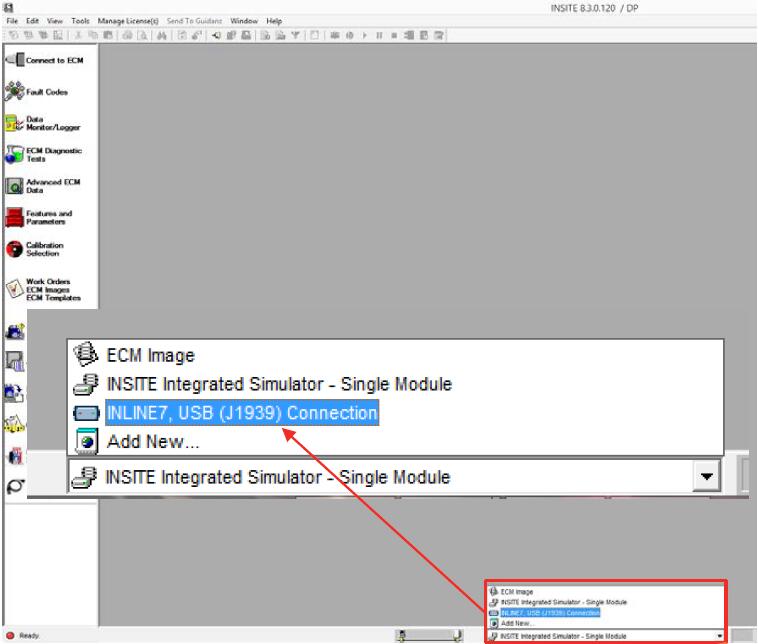Click the large magnified dropdown arrow button

click(x=706, y=477)
